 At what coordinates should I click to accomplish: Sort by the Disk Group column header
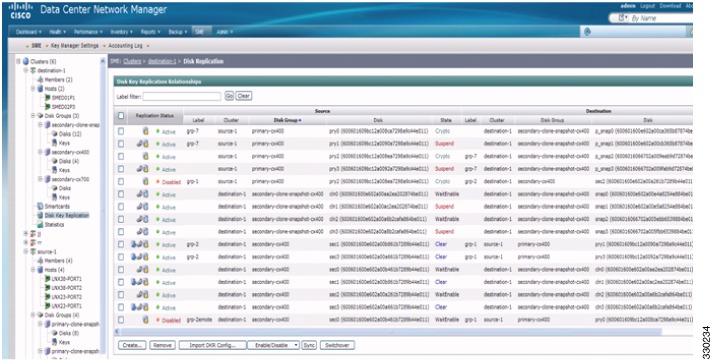point(287,120)
